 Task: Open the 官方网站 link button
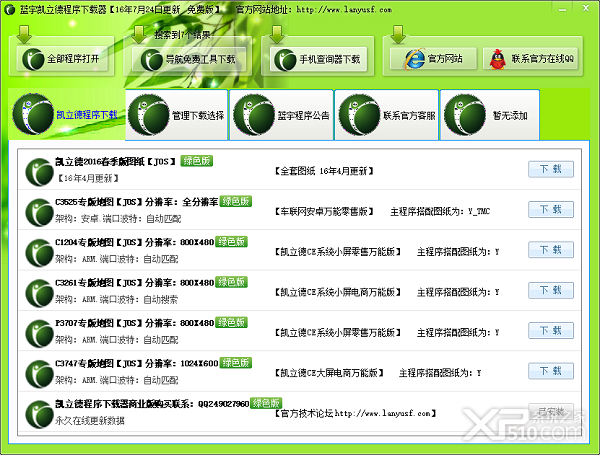click(x=433, y=59)
